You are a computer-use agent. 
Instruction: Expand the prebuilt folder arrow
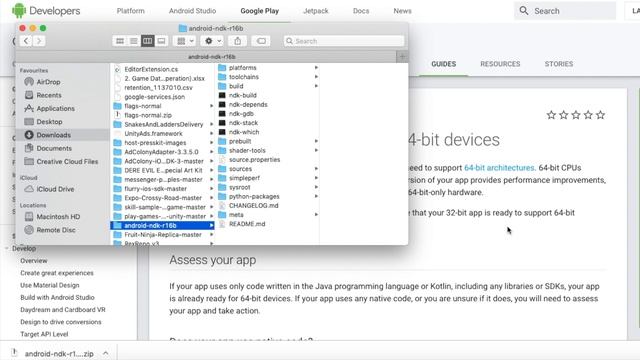(x=316, y=141)
